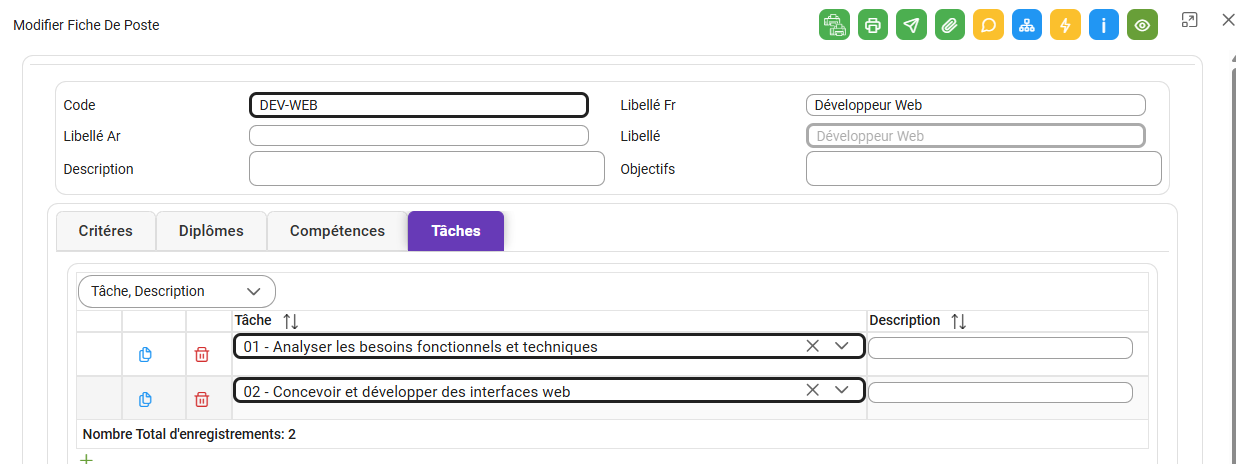This screenshot has height=464, width=1236.
Task: Close the Modifier Fiche De Poste dialog
Action: click(x=1228, y=20)
